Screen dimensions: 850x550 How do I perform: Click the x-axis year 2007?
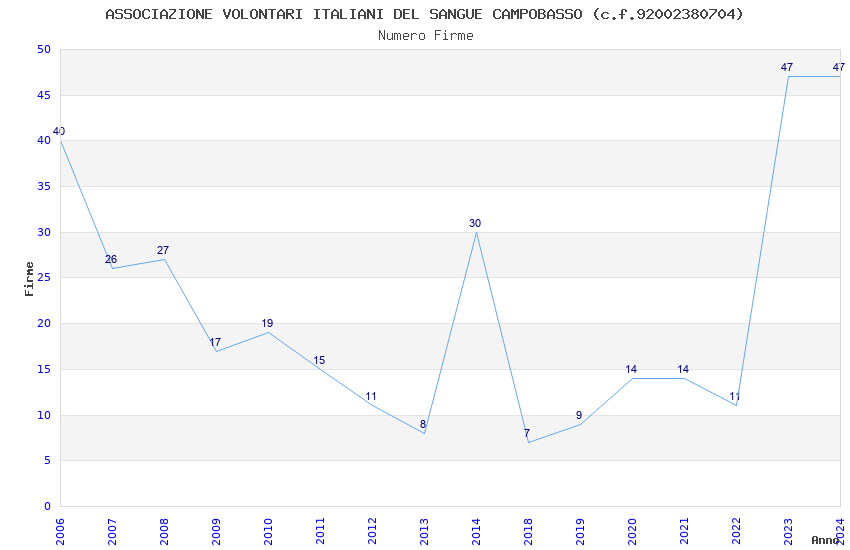tap(112, 531)
